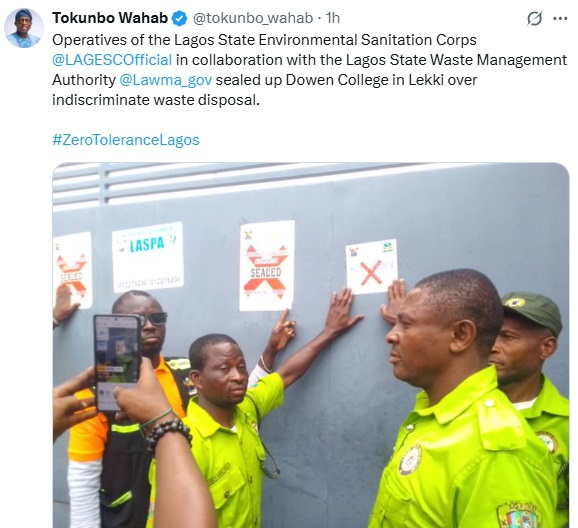Click the red X notice in photo
The image size is (578, 528).
point(372,266)
